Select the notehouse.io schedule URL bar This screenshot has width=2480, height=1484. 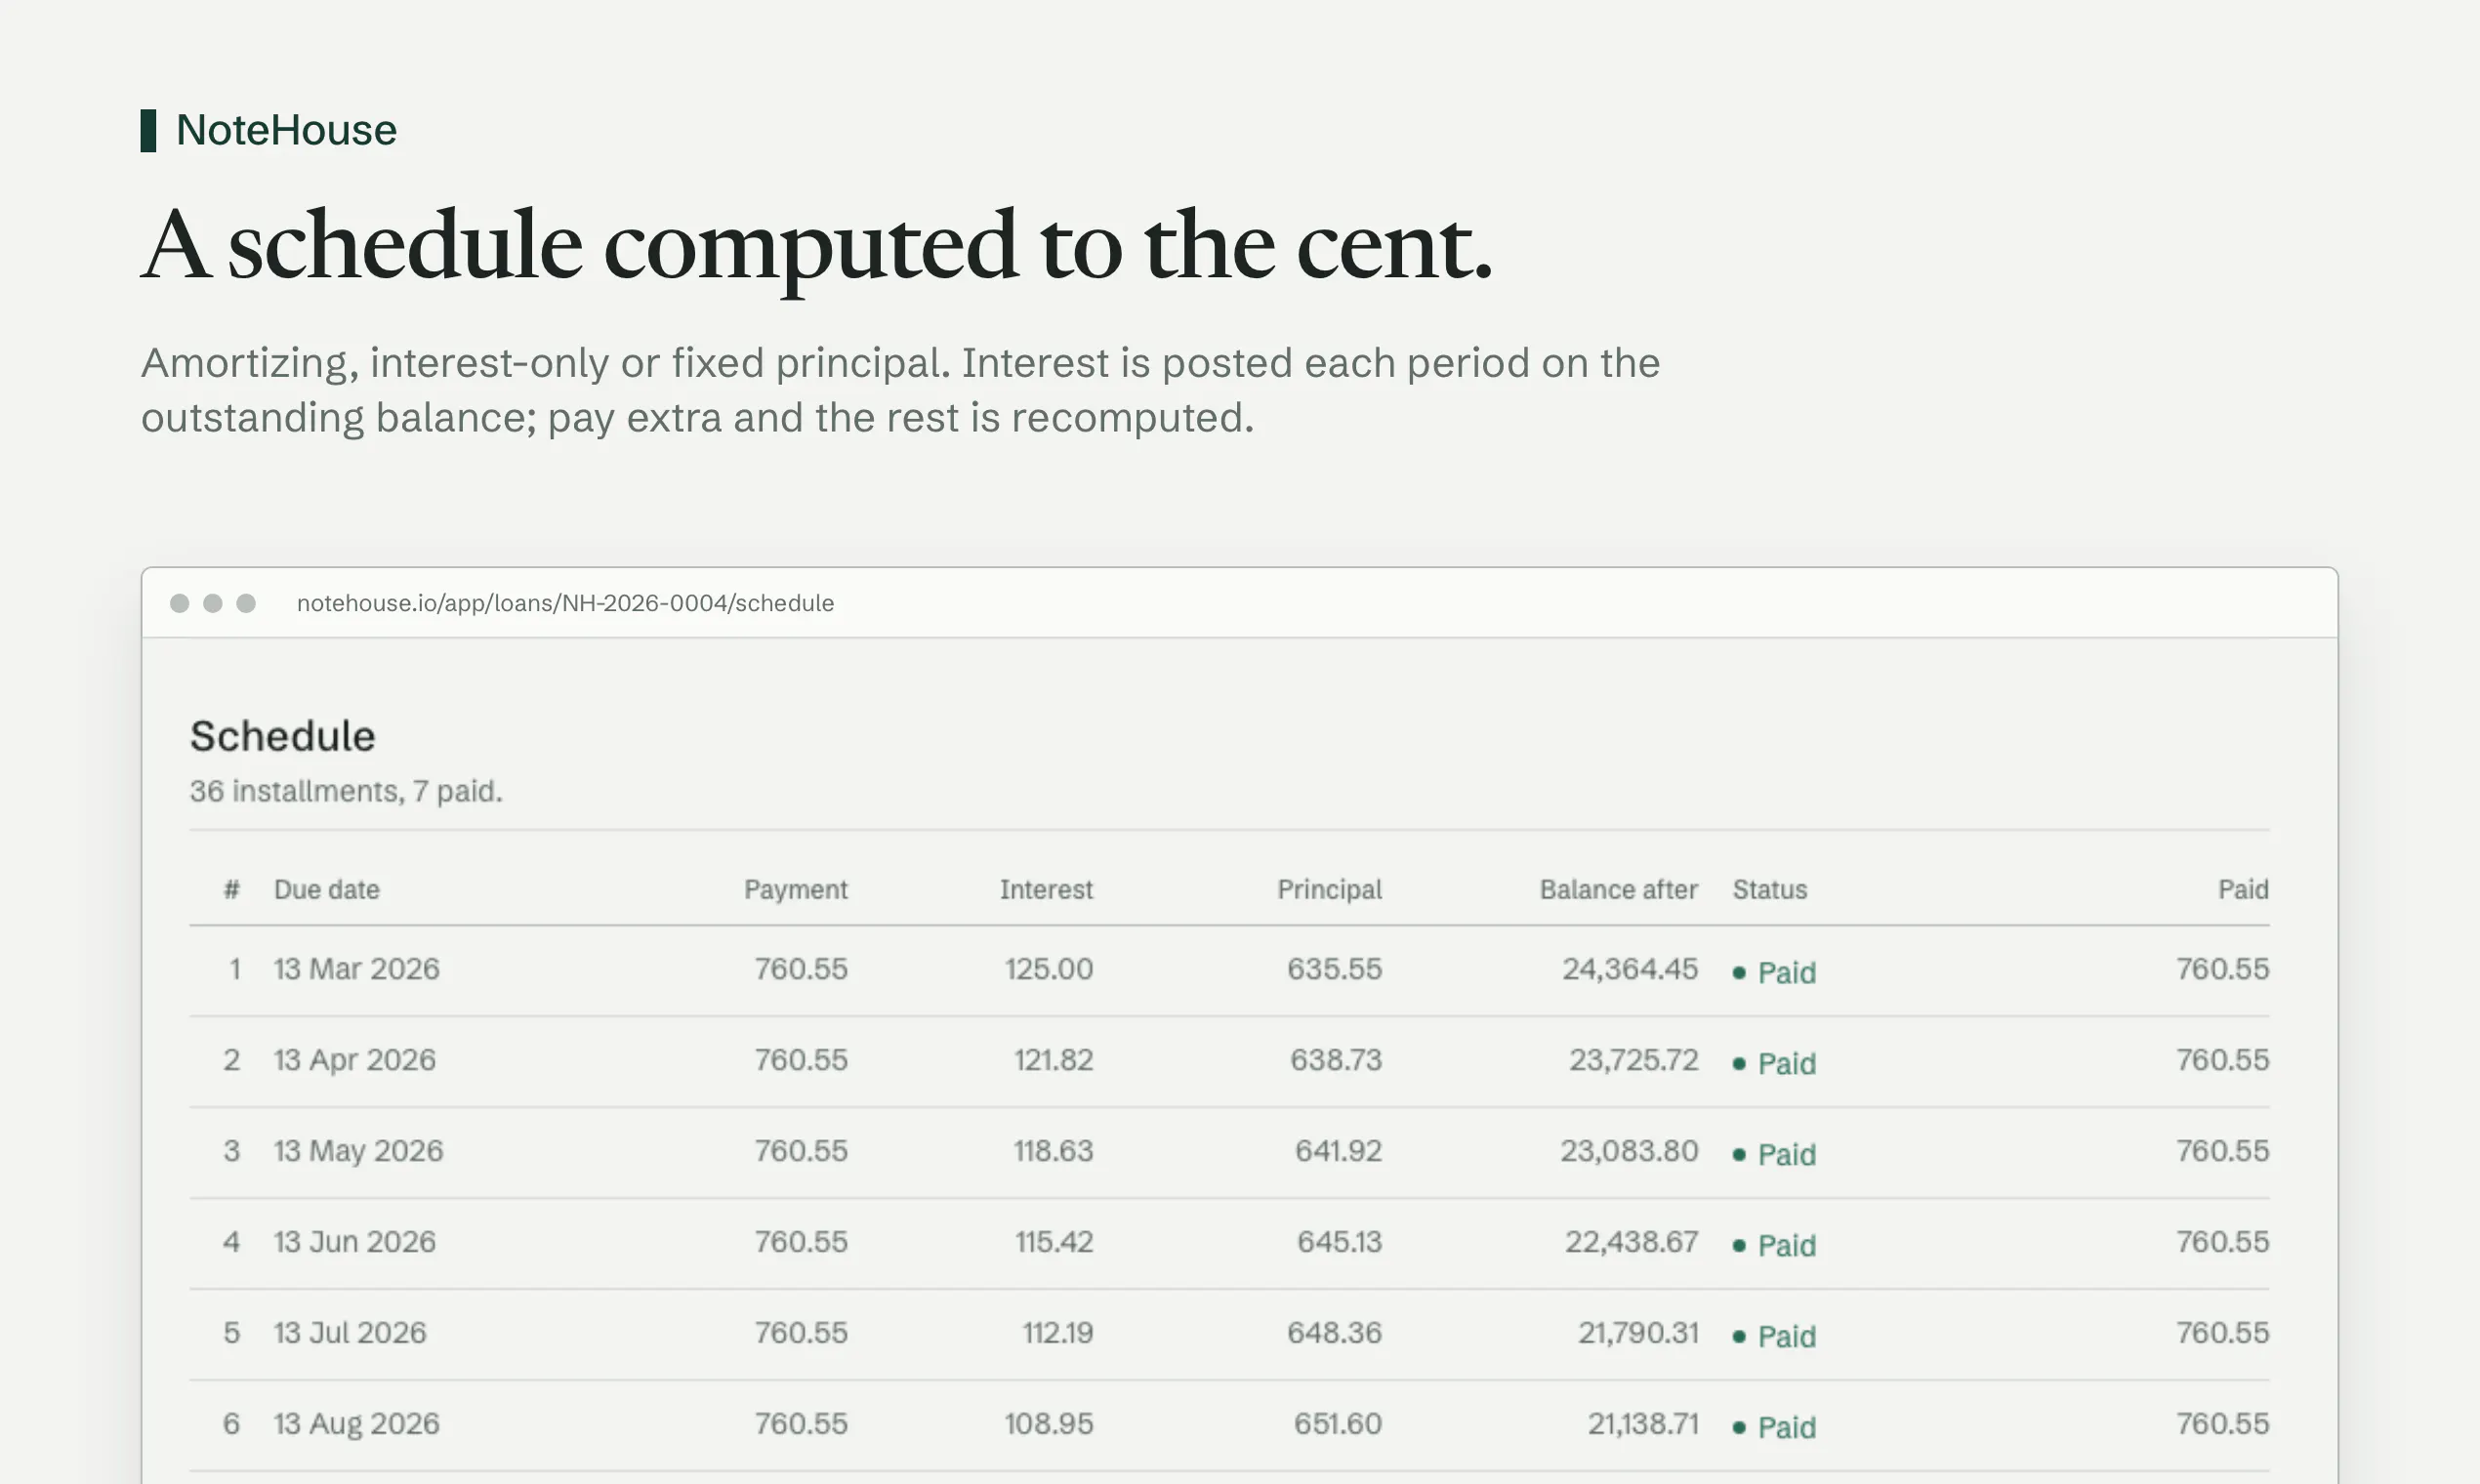[565, 603]
